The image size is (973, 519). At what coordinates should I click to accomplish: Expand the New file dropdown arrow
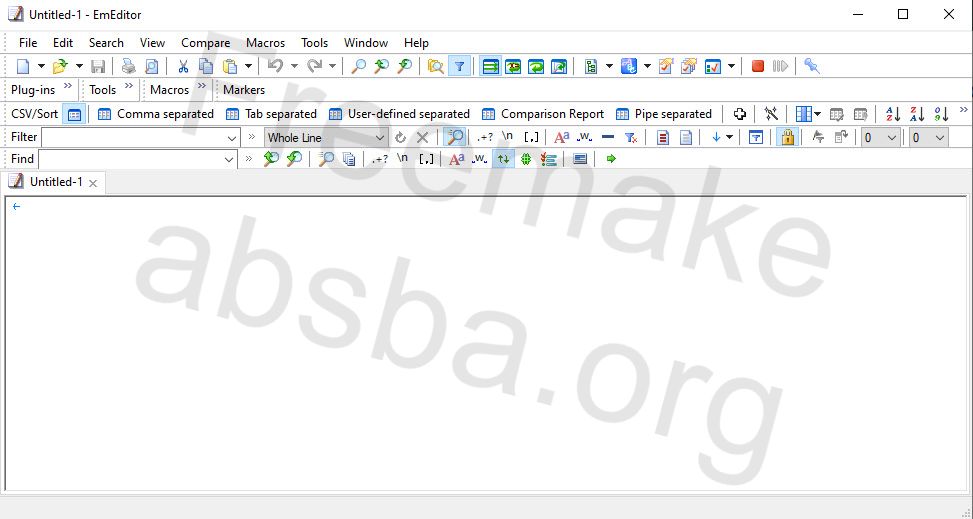(41, 66)
